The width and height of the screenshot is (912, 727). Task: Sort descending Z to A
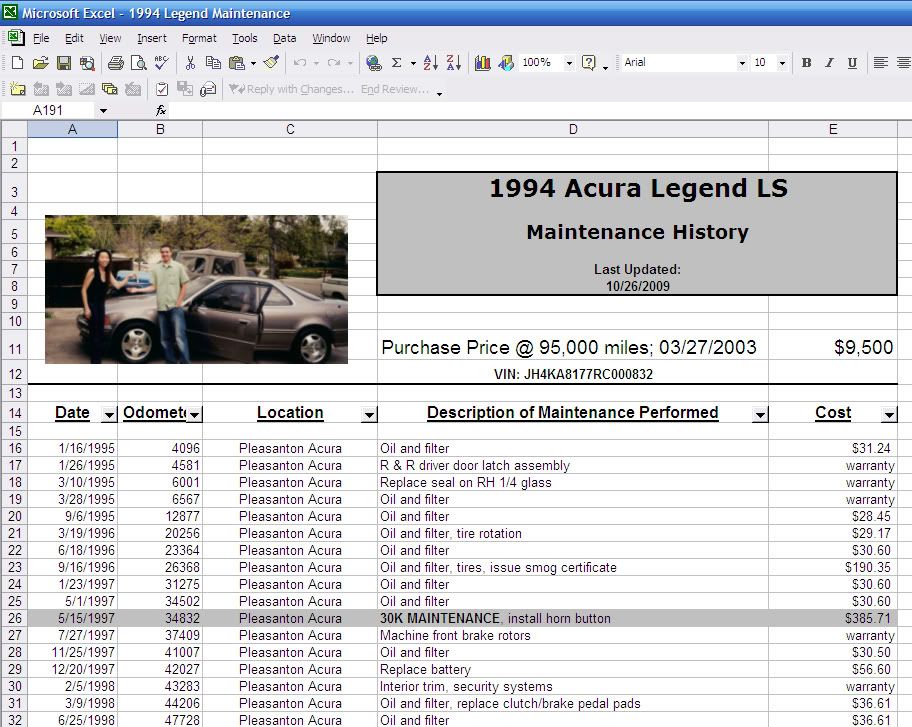(x=454, y=63)
